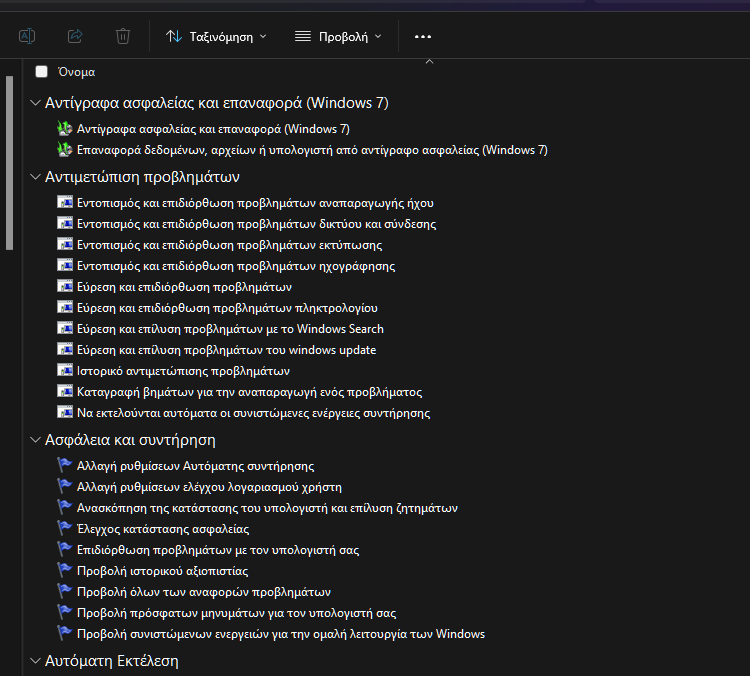The image size is (750, 676).
Task: Click flag icon beside Έλεγχος κατάστασης ασφαλείας
Action: click(x=65, y=529)
